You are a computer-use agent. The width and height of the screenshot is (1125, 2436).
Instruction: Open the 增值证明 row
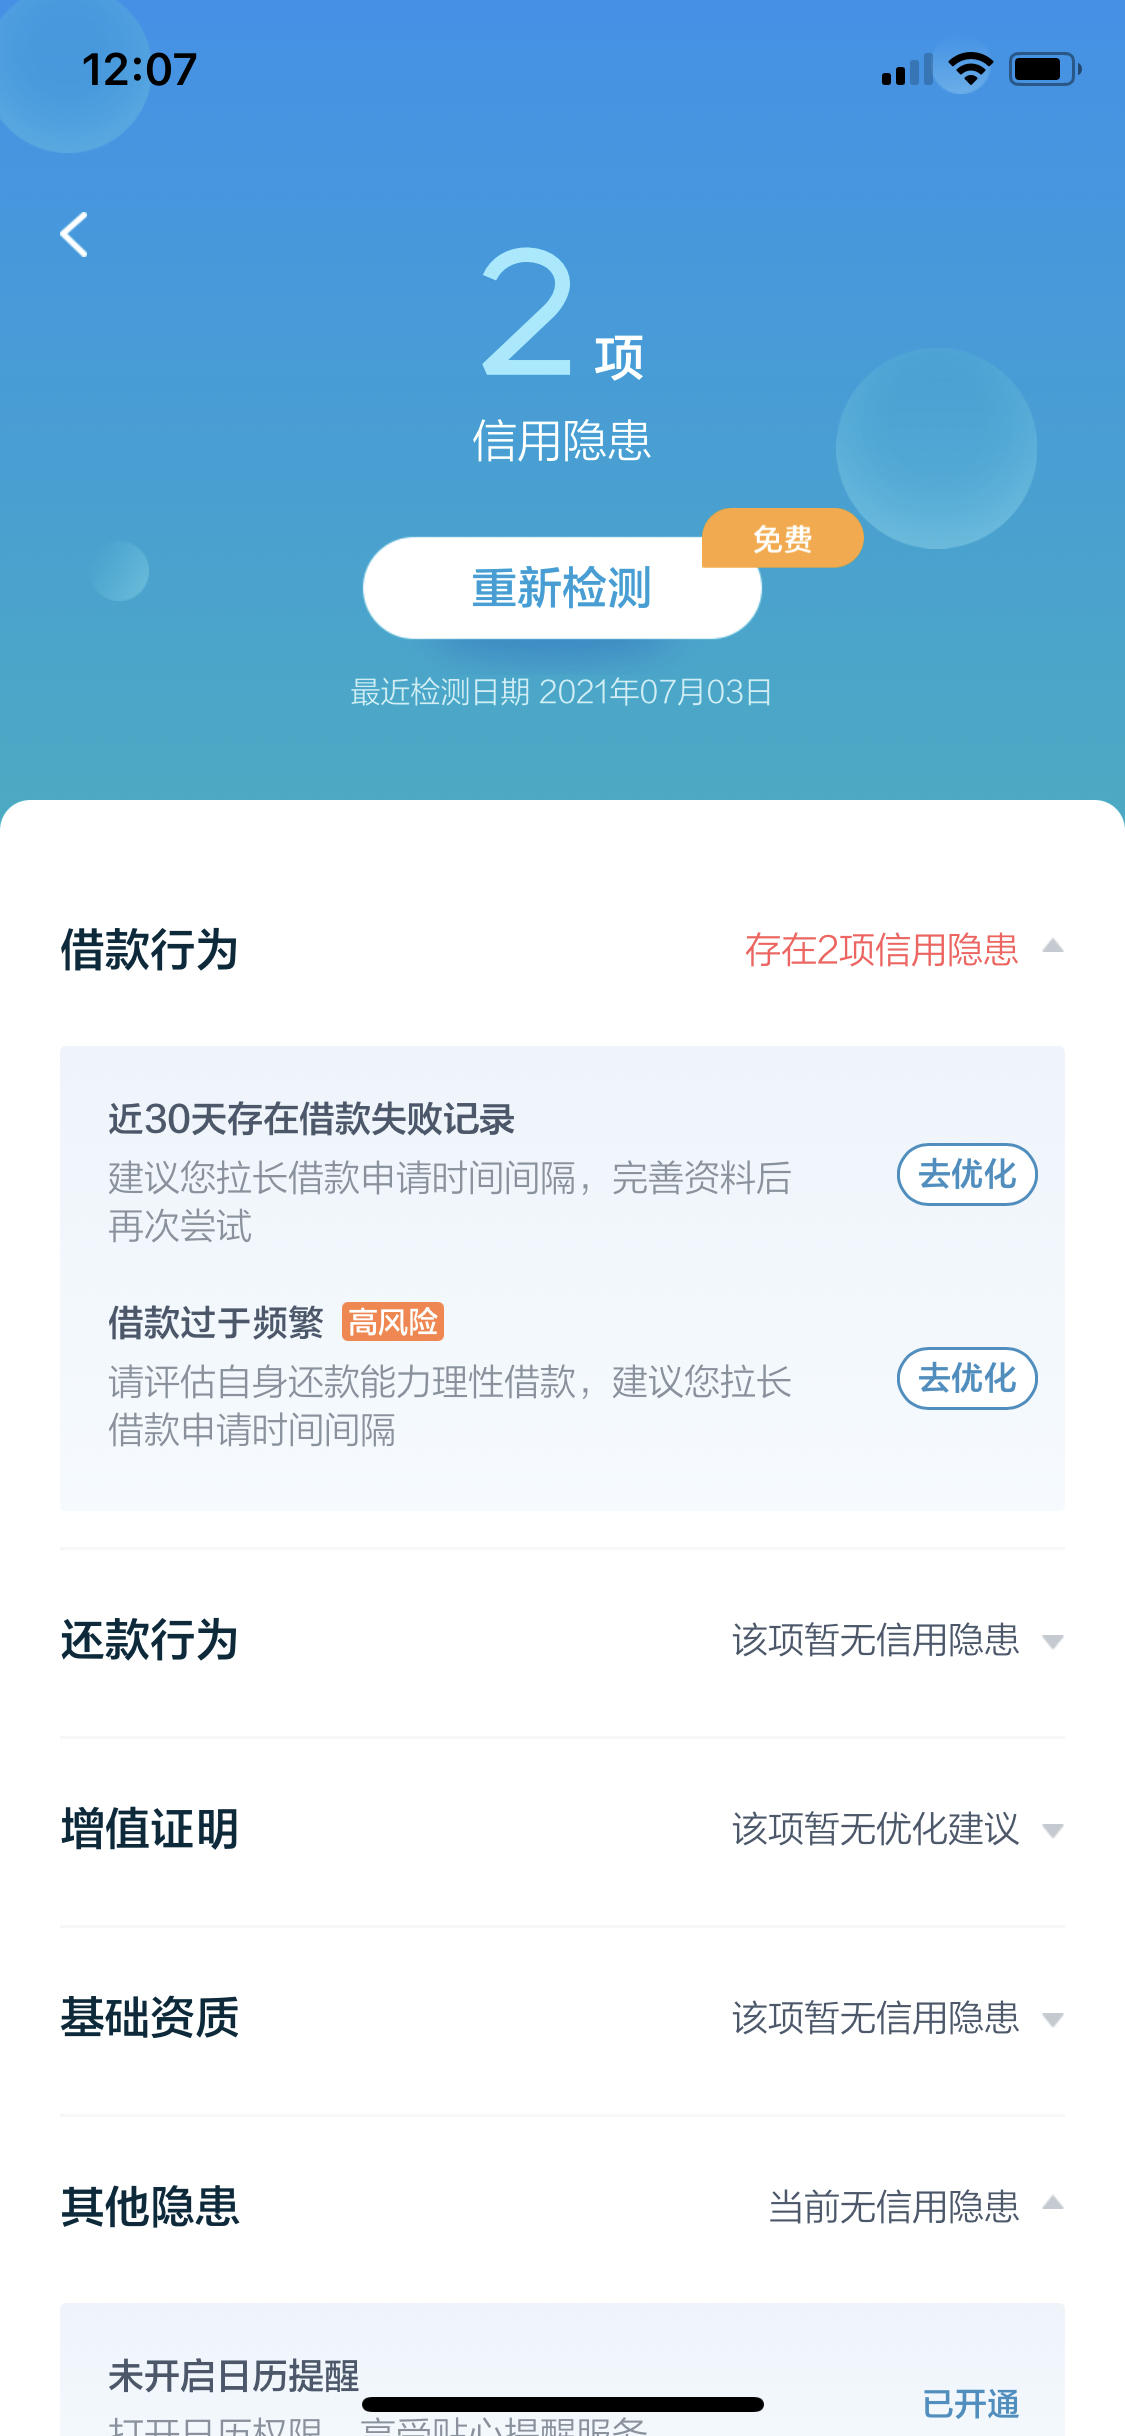562,1830
